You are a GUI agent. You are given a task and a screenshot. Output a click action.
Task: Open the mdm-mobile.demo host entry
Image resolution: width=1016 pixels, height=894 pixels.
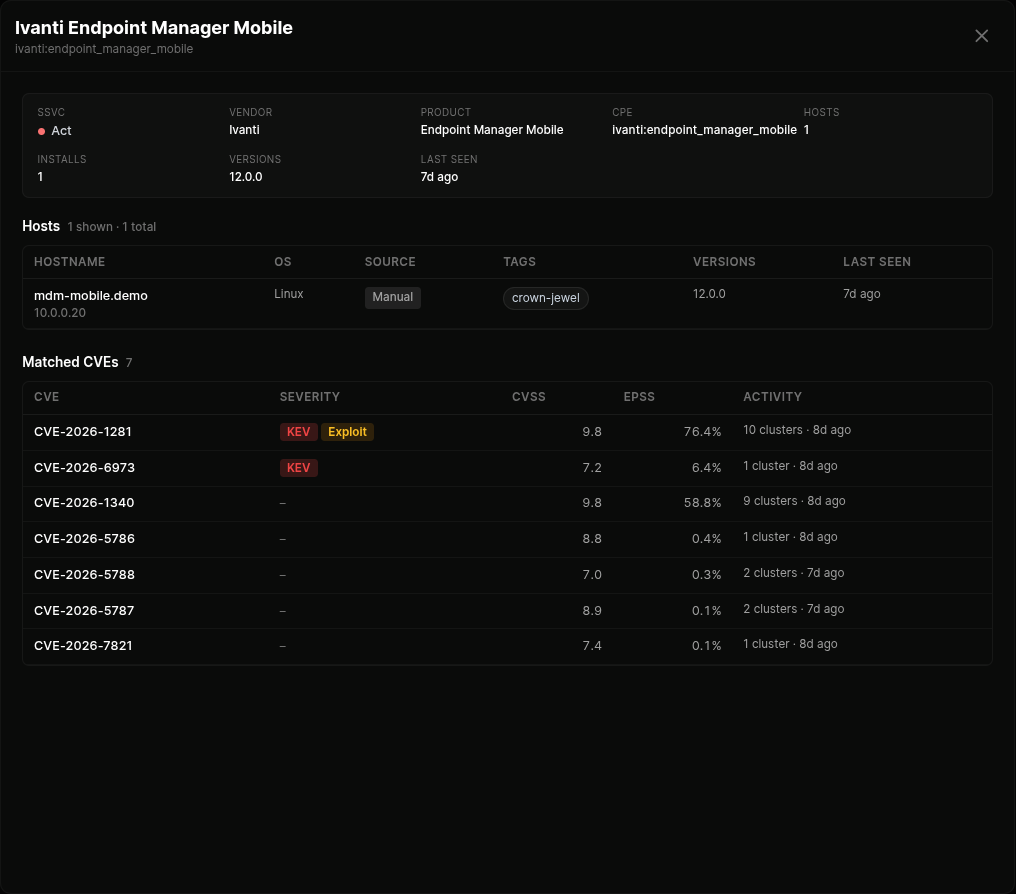coord(91,295)
